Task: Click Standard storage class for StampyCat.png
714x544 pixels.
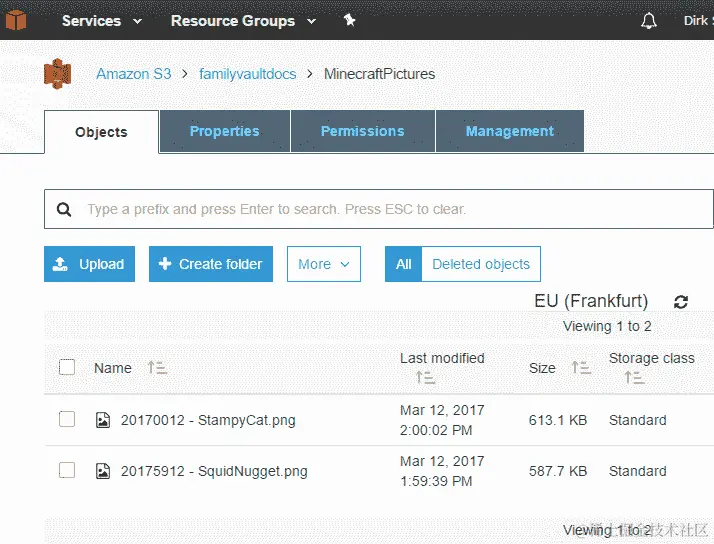Action: (638, 420)
